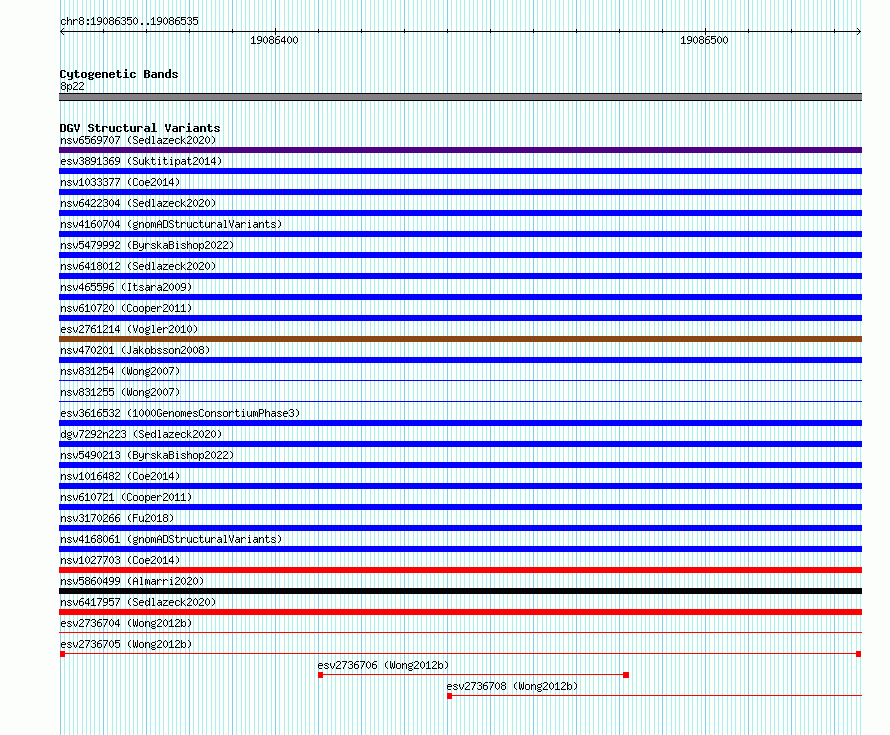Click the left arrow of the ruler
Image resolution: width=890 pixels, height=735 pixels.
click(62, 31)
